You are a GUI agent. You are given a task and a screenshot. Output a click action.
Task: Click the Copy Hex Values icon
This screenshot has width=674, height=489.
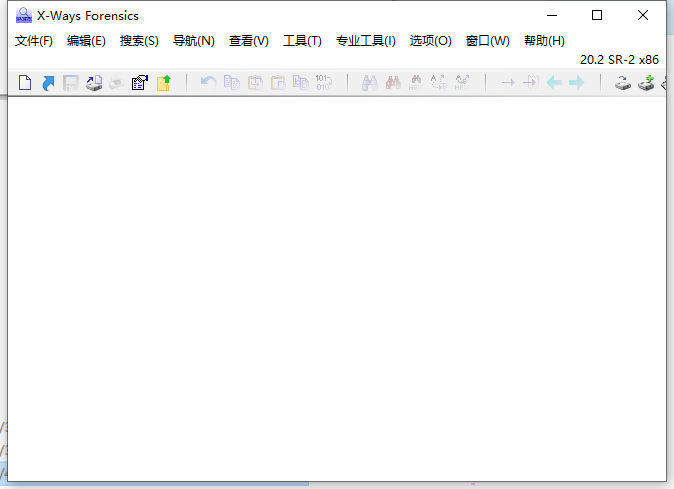[301, 82]
